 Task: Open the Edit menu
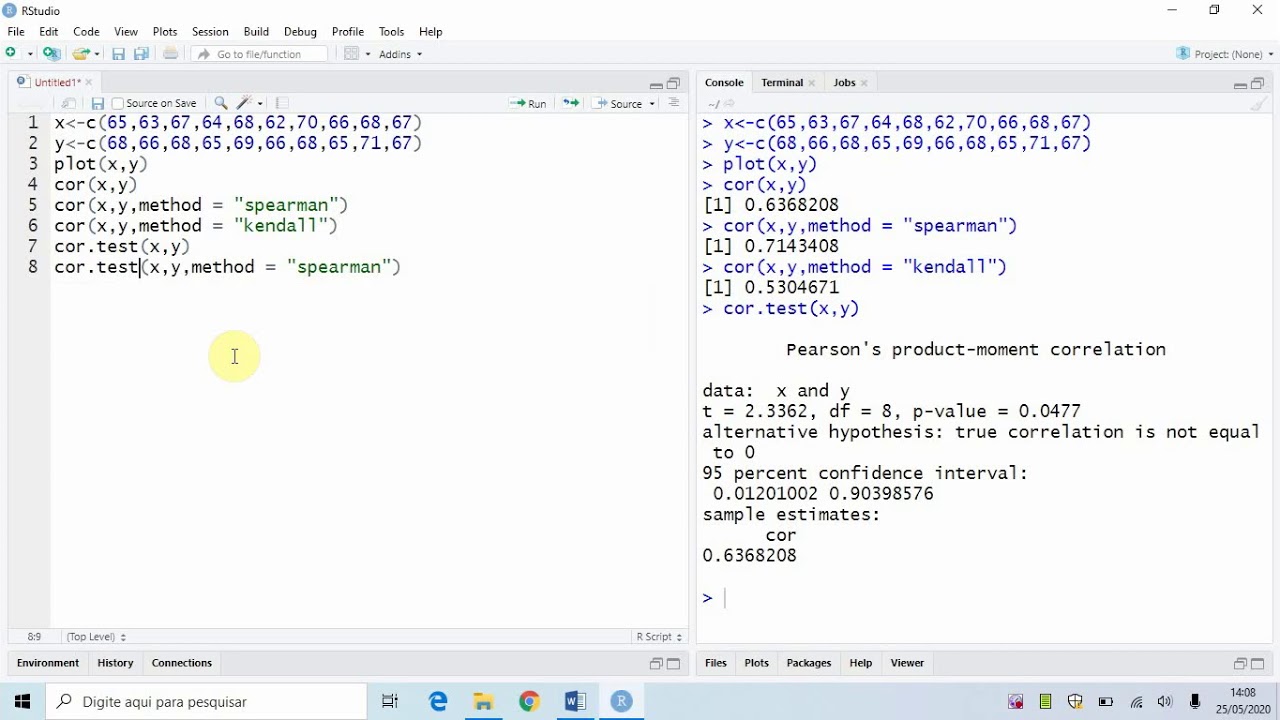coord(48,32)
